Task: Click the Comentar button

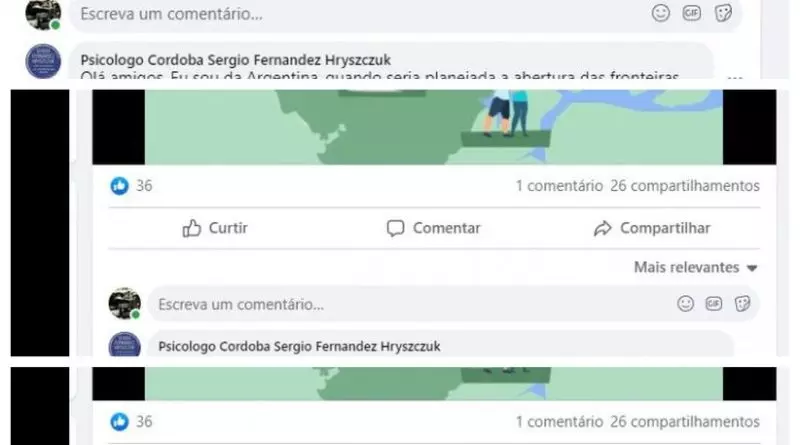Action: 433,228
